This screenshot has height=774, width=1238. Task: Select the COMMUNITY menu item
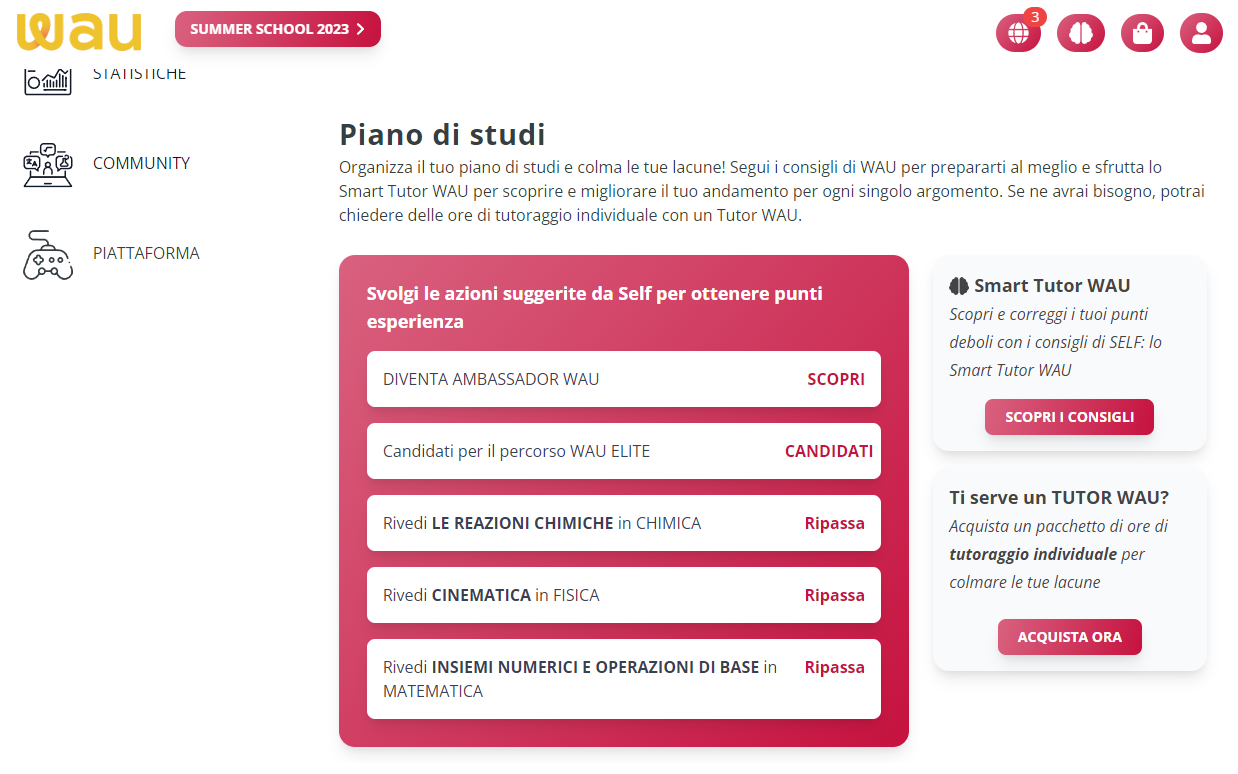click(x=141, y=163)
